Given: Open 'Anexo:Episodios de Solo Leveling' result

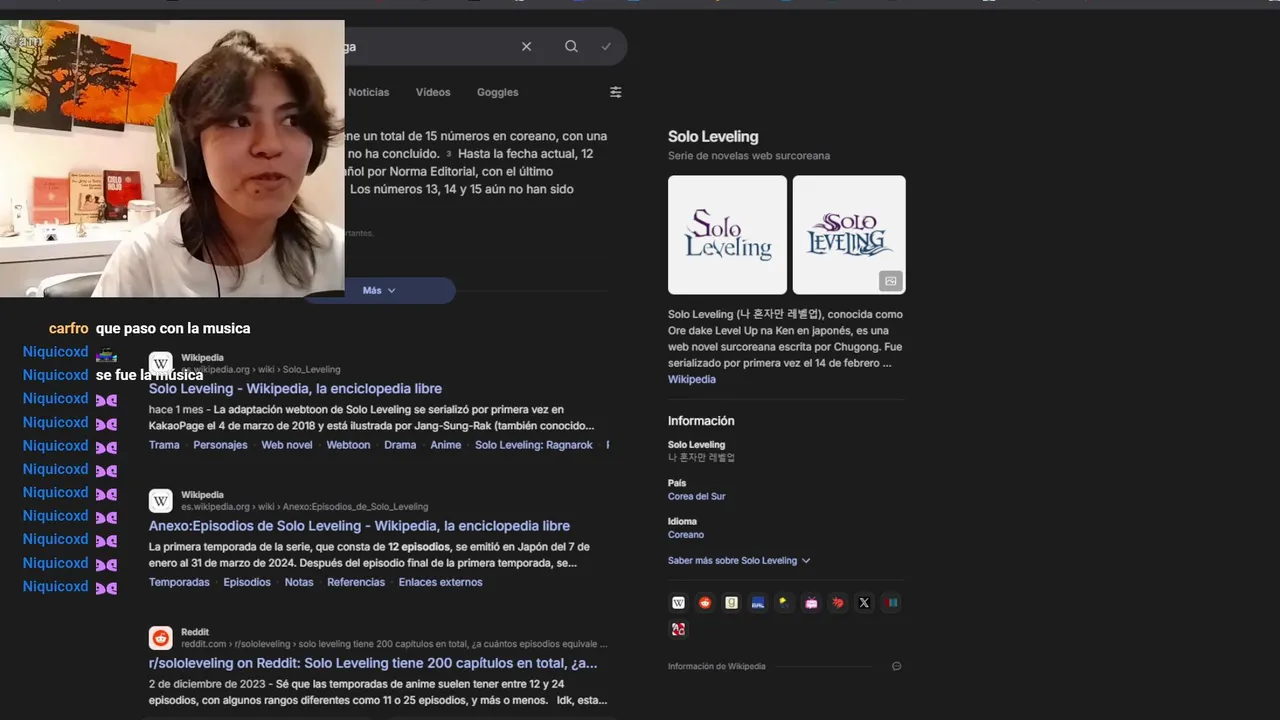Looking at the screenshot, I should point(359,526).
